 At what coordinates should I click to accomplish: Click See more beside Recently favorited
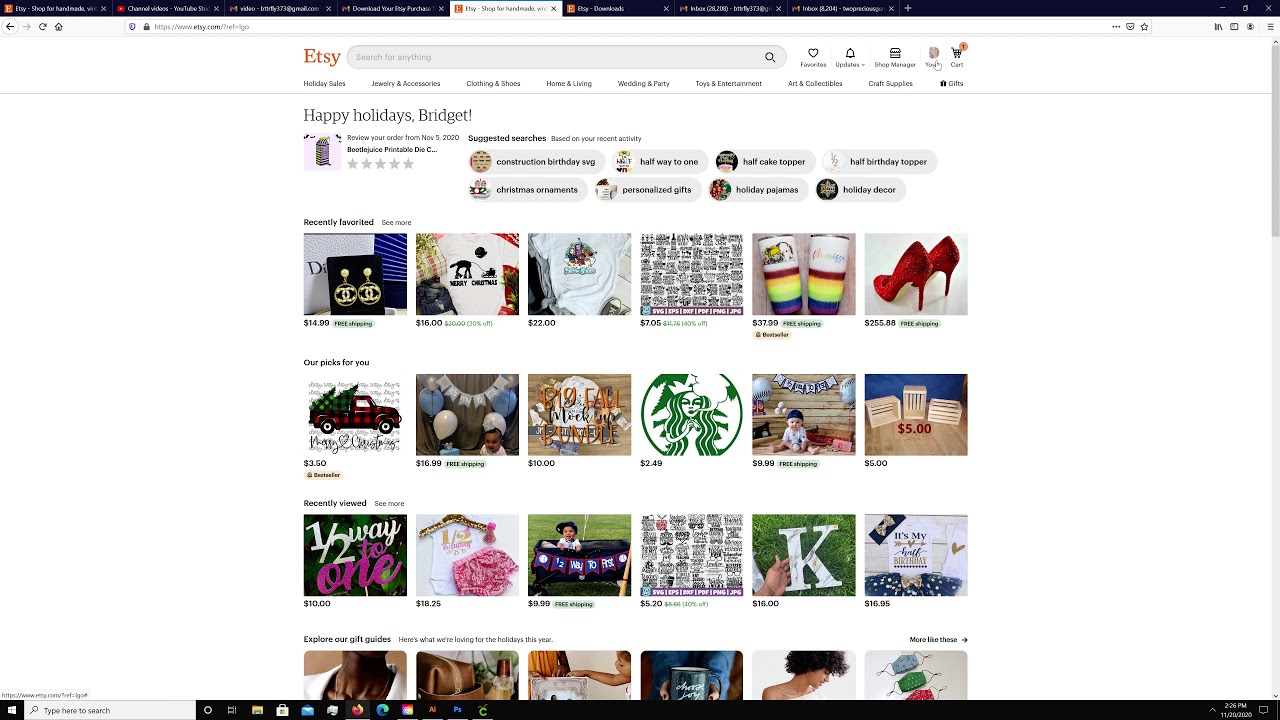pyautogui.click(x=396, y=223)
